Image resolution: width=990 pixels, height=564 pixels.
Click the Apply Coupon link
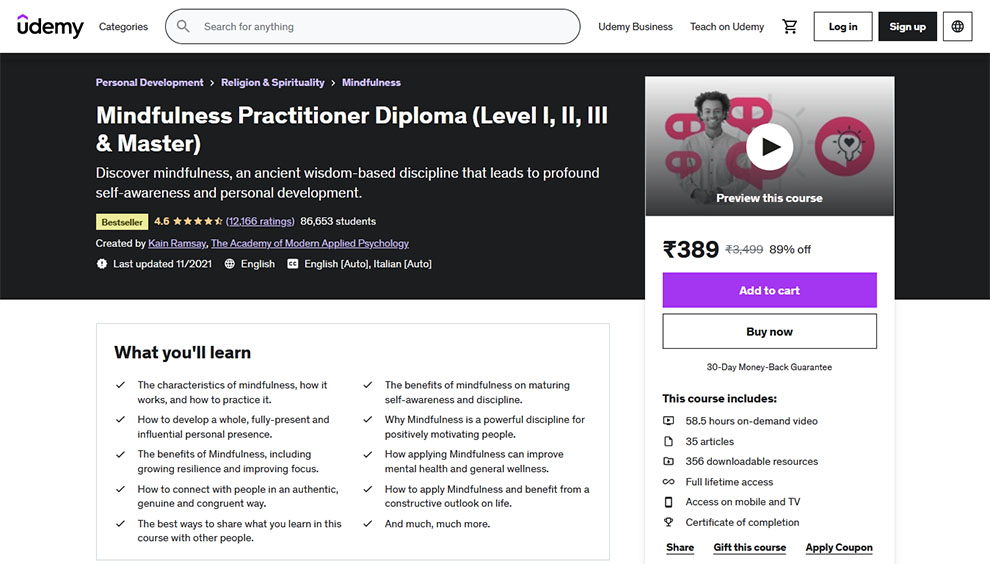pyautogui.click(x=839, y=548)
